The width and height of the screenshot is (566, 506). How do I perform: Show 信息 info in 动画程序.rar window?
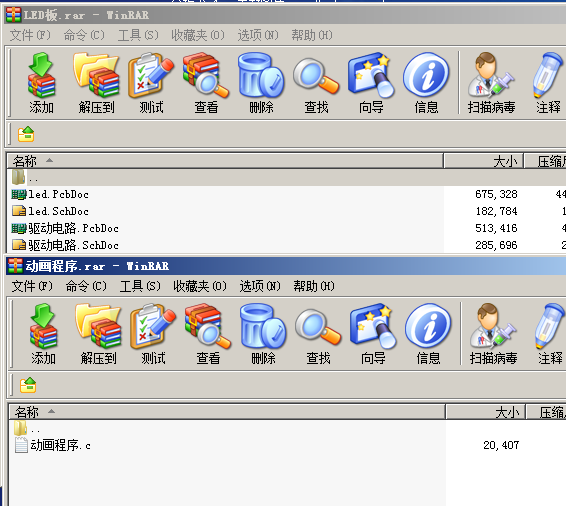click(x=428, y=334)
